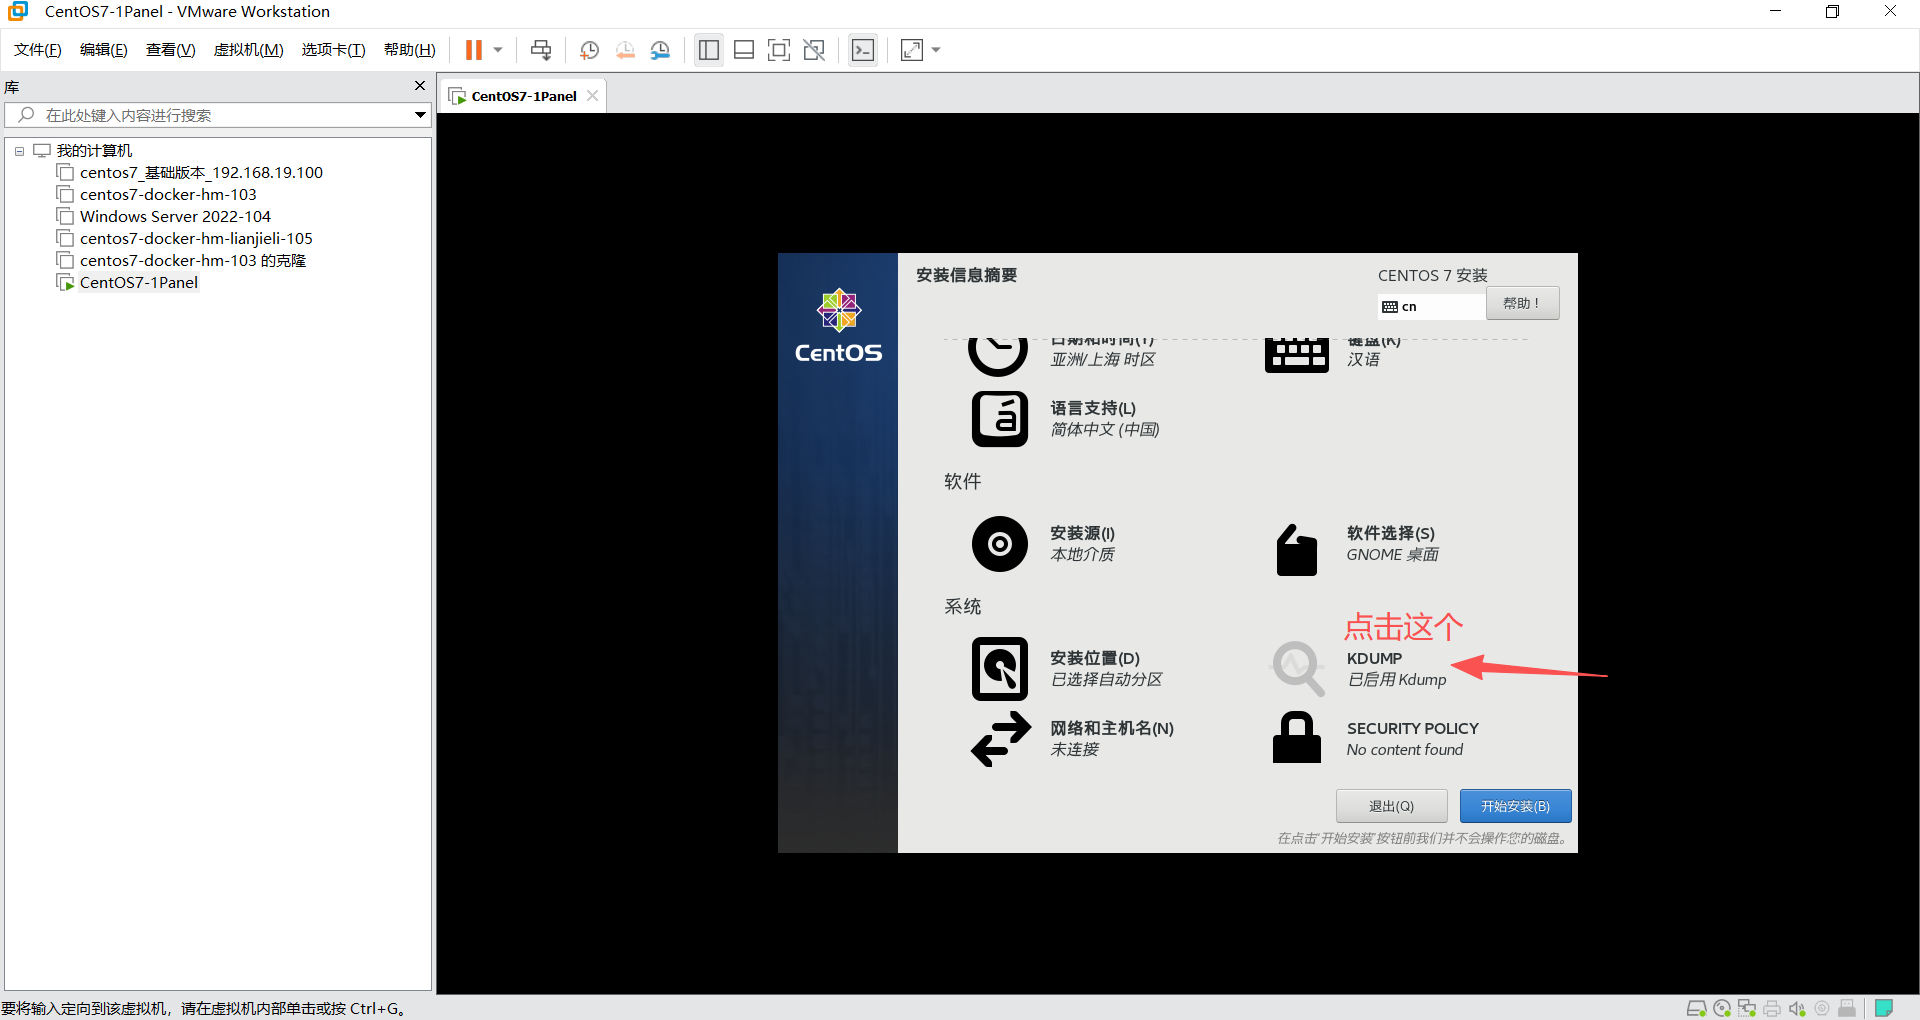Screen dimensions: 1920x1020
Task: Open the 文件(F) menu
Action: click(x=38, y=50)
